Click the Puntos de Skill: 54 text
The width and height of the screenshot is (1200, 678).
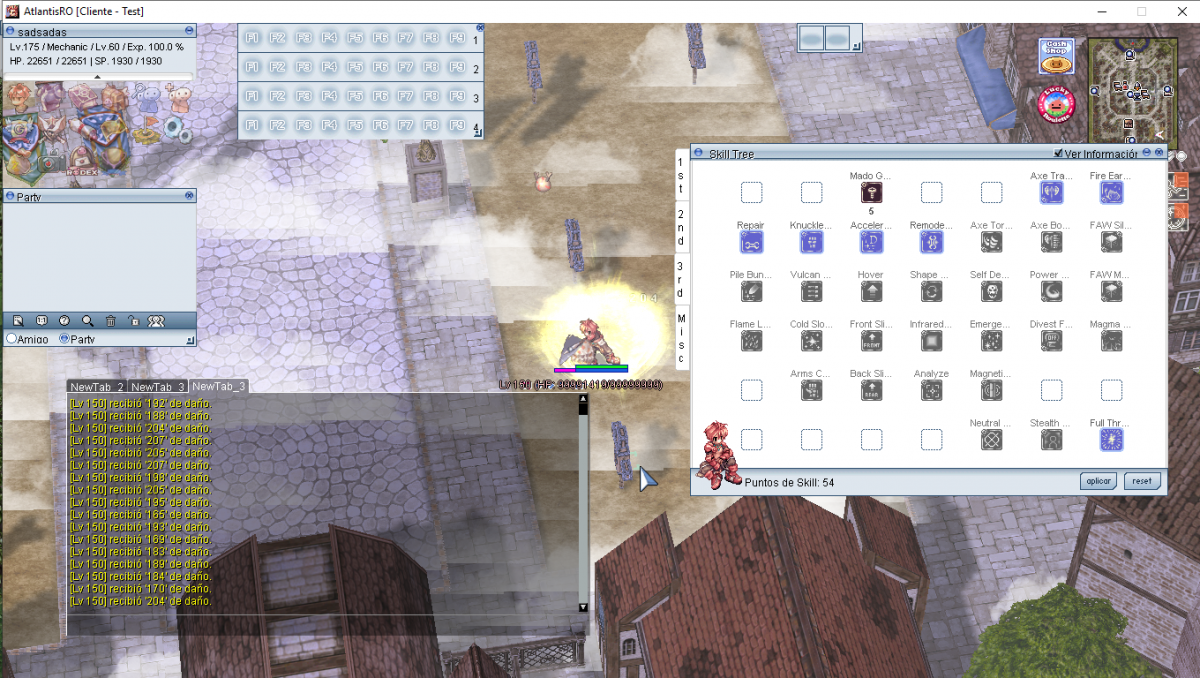pyautogui.click(x=790, y=482)
